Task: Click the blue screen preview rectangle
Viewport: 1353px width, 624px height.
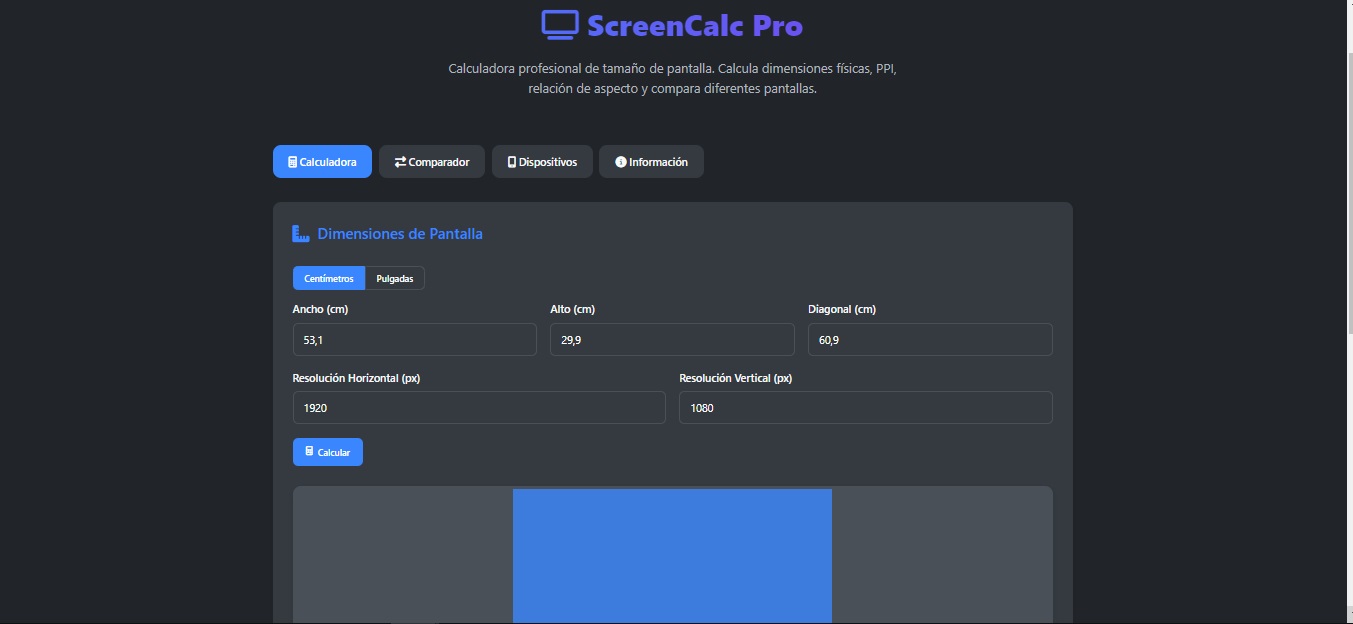Action: click(x=672, y=556)
